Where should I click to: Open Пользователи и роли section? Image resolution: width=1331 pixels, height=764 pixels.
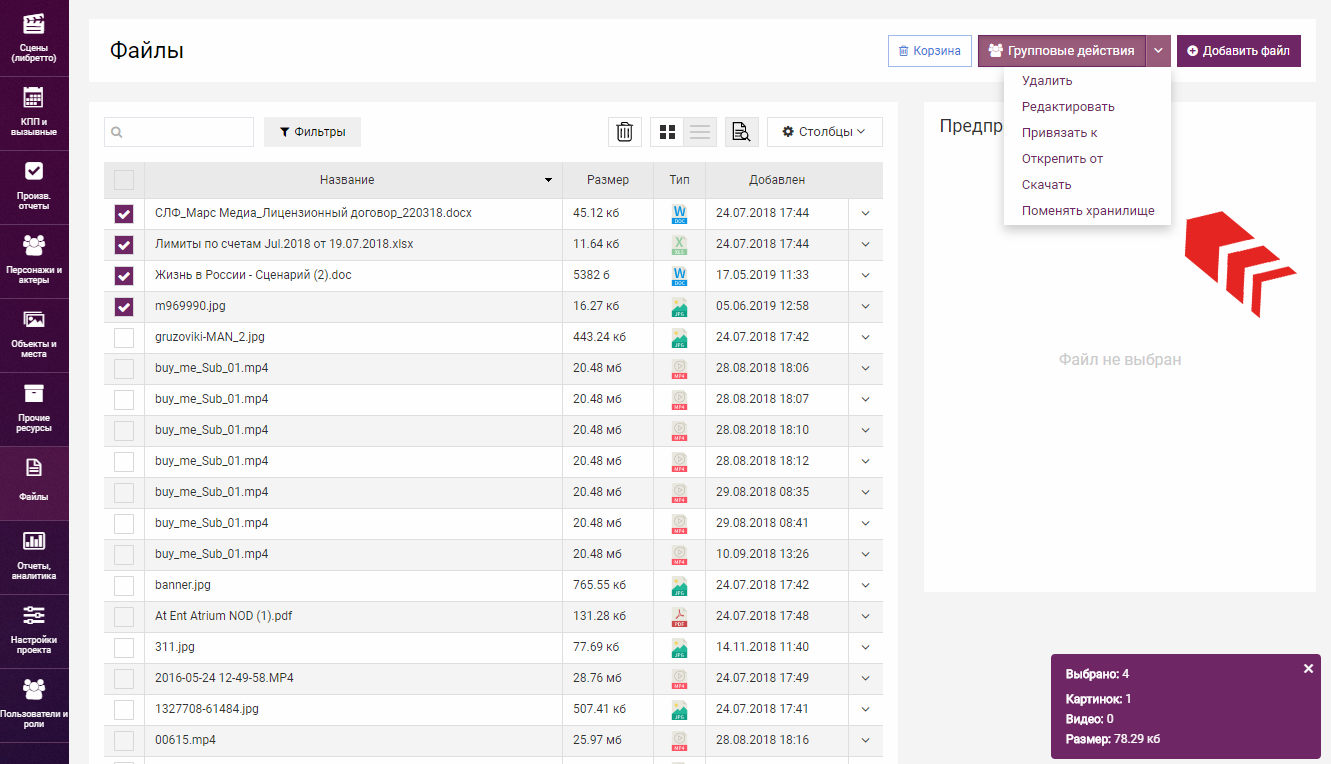34,704
